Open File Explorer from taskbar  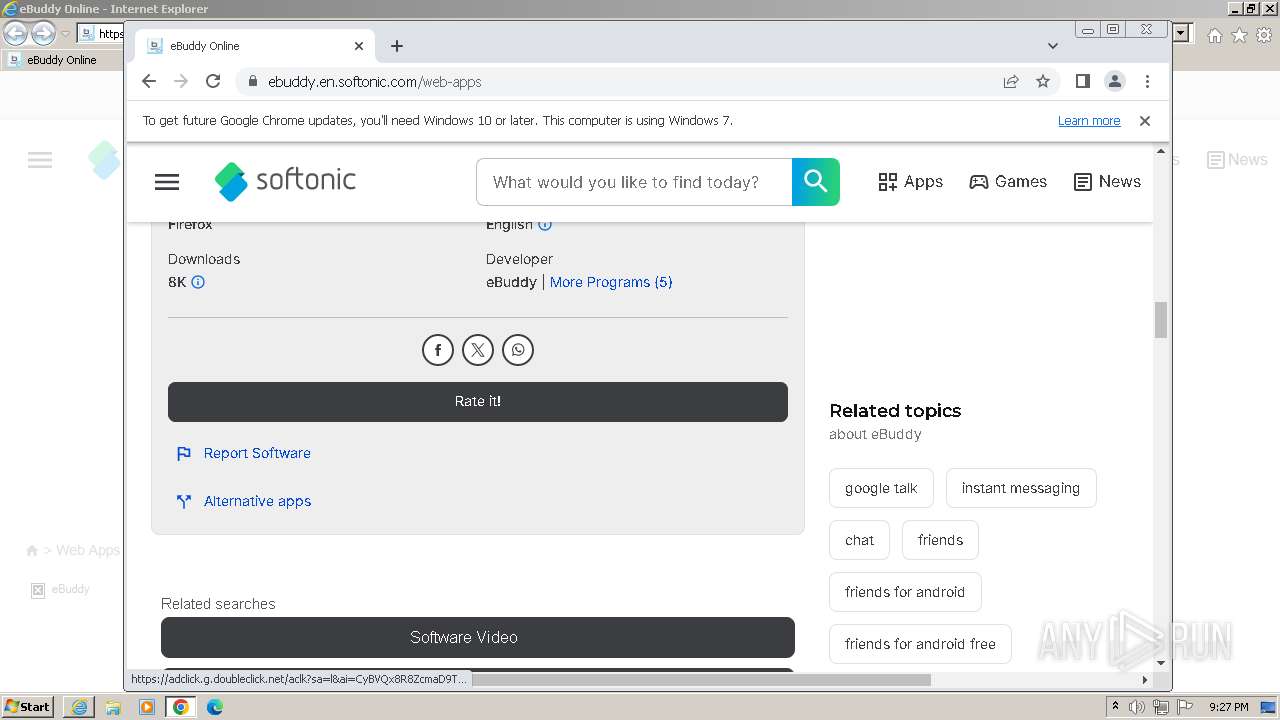point(113,707)
